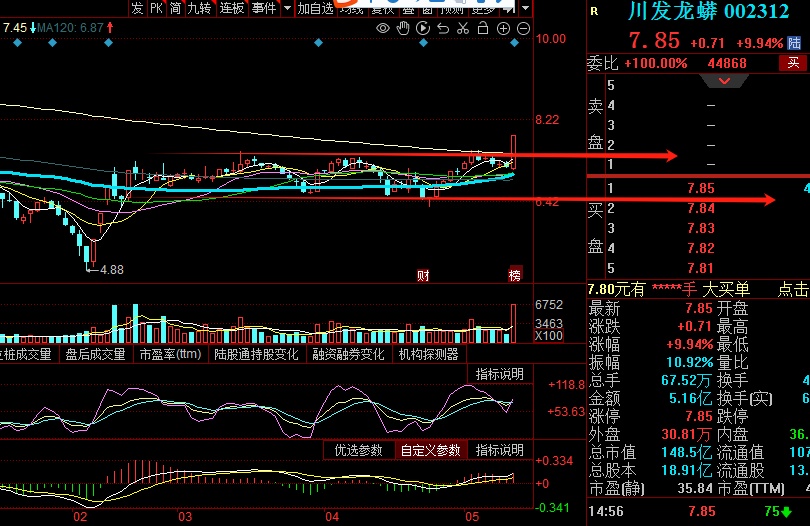This screenshot has height=526, width=810.
Task: Click 加自选 to add to watchlist
Action: click(316, 8)
